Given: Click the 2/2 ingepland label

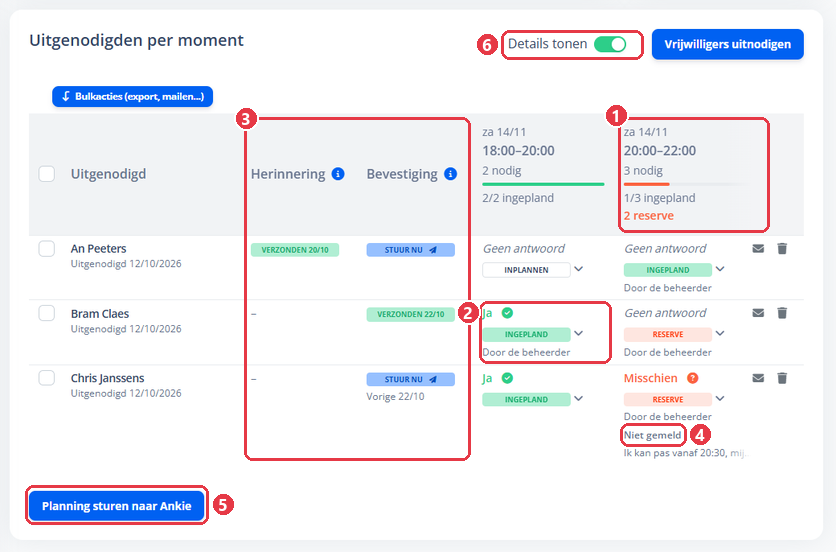Looking at the screenshot, I should click(518, 198).
